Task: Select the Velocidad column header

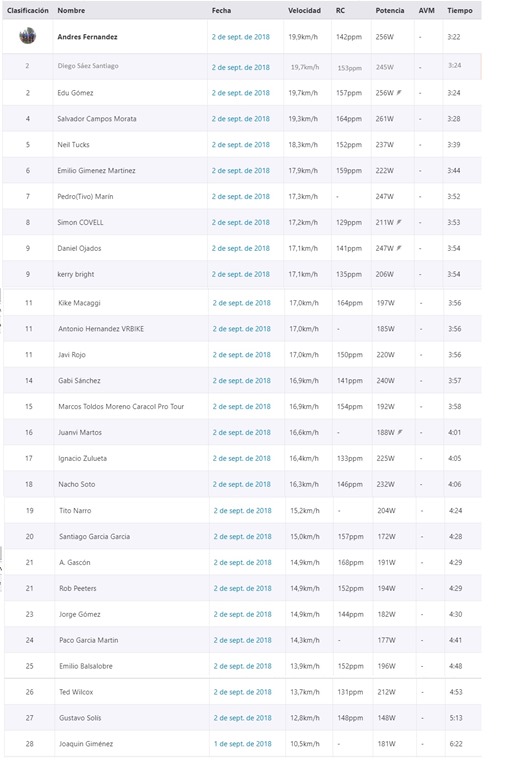Action: [304, 10]
